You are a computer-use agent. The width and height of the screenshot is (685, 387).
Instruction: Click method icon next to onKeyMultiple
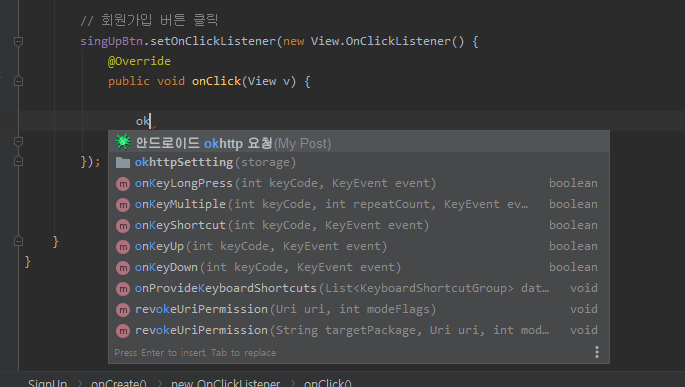[123, 205]
